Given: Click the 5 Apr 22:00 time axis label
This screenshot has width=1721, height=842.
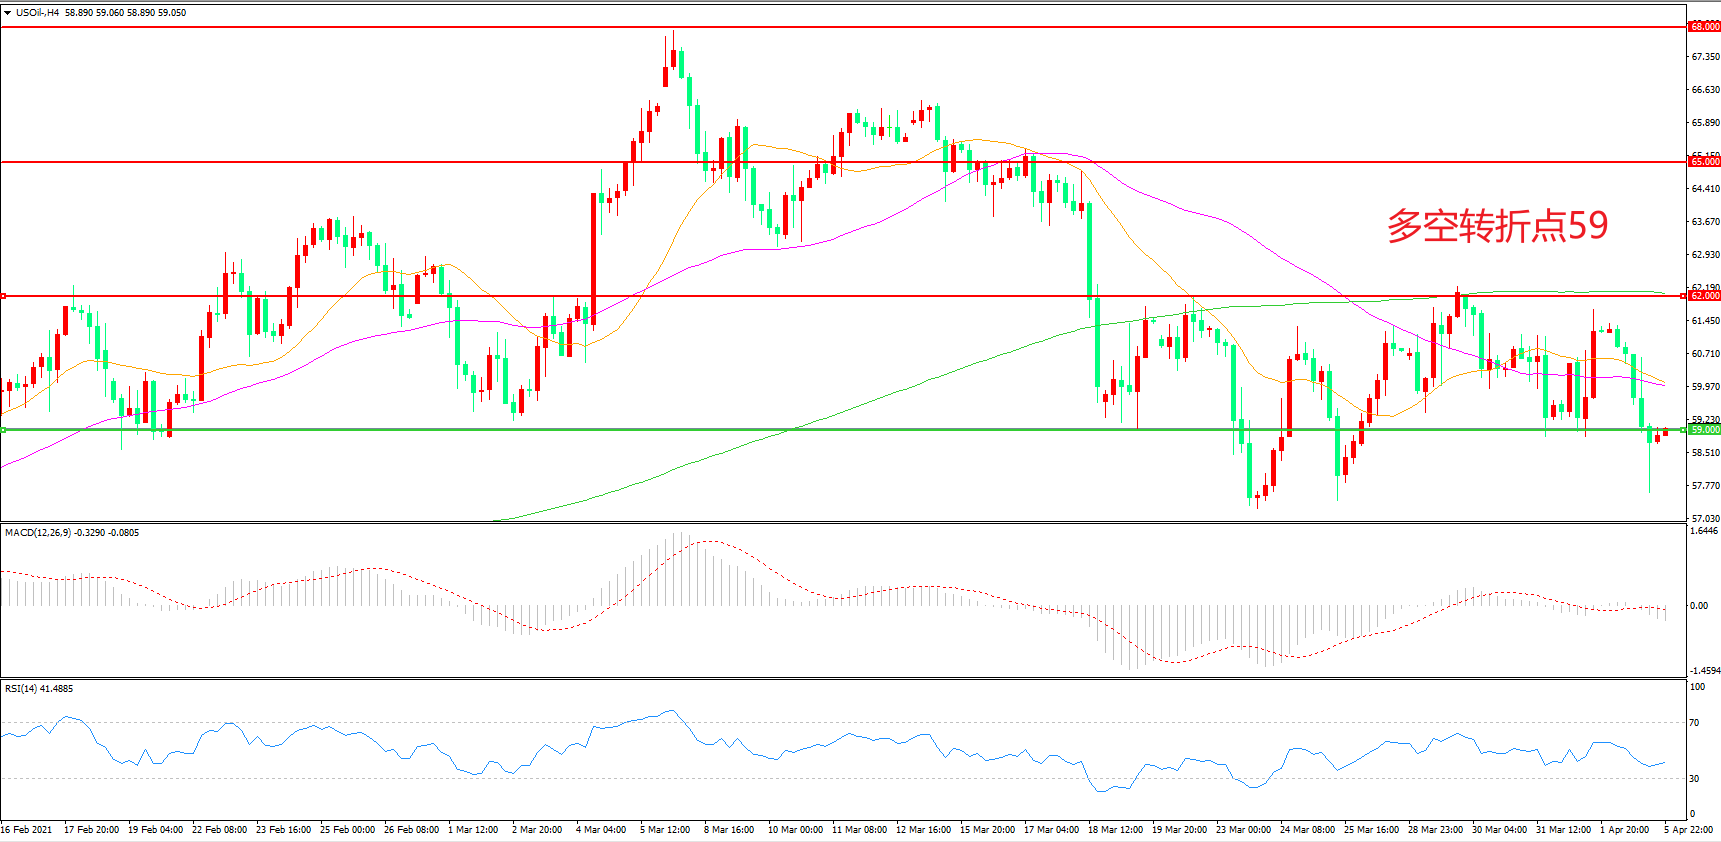Looking at the screenshot, I should (1688, 830).
